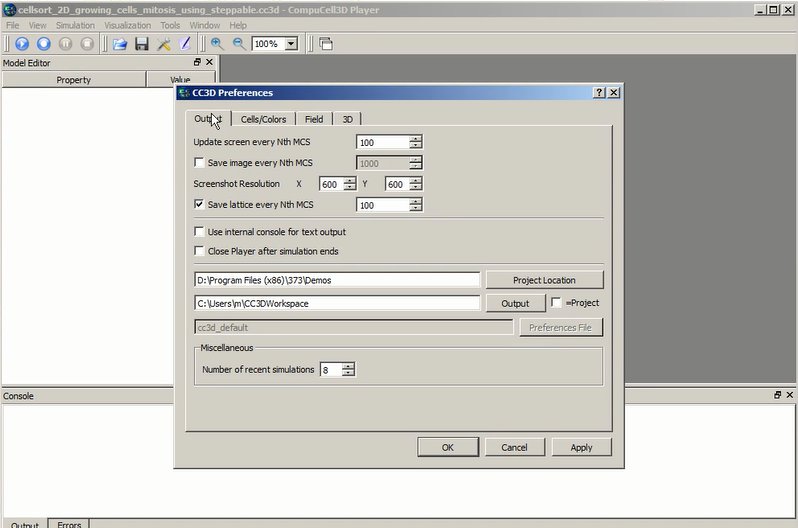Click the new graphics window icon

(326, 44)
